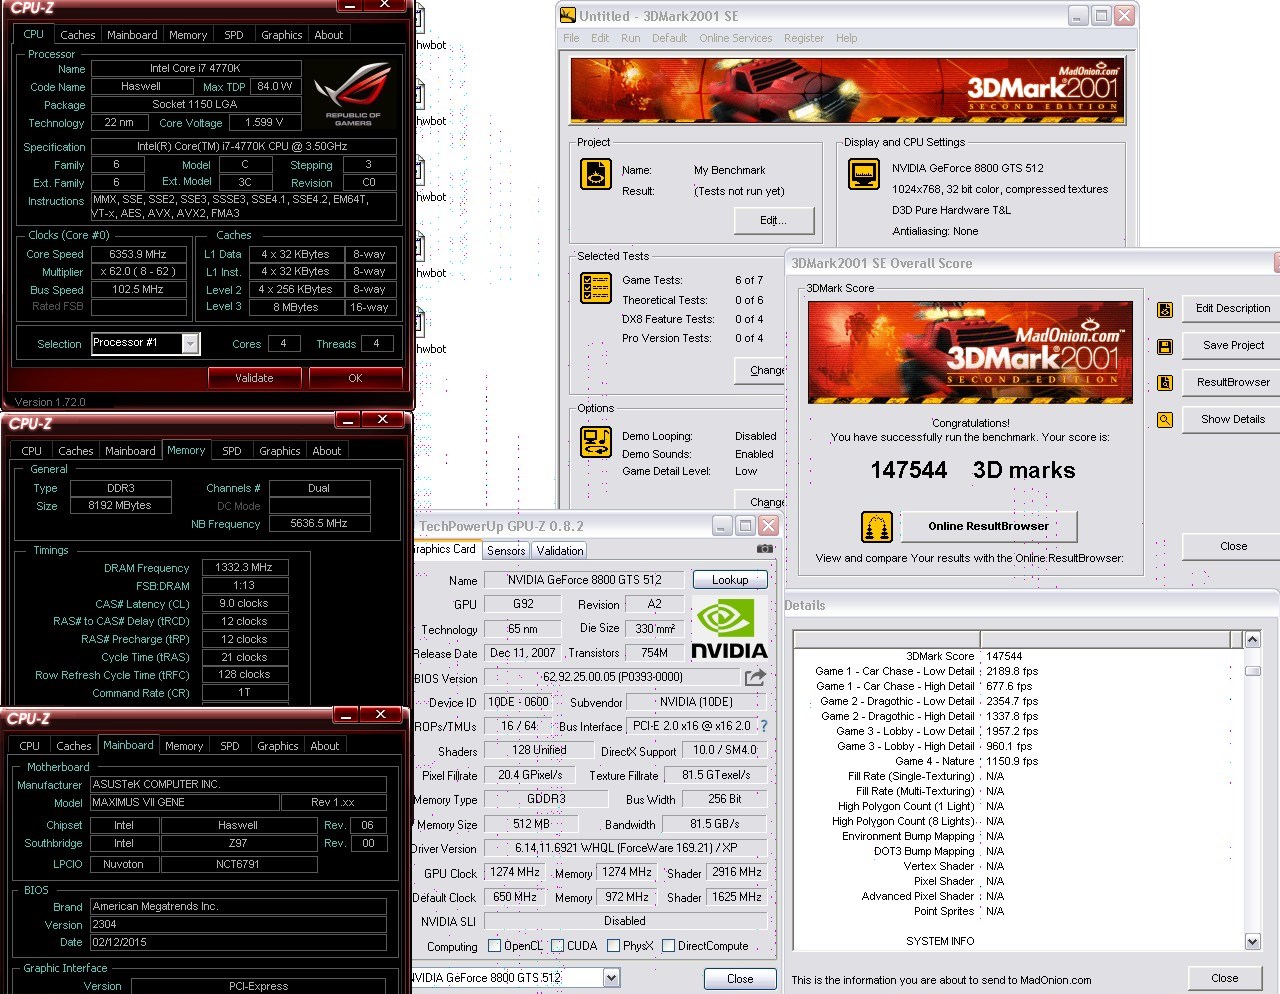Click the Online ResultBrowser trophy icon
1280x994 pixels.
877,526
